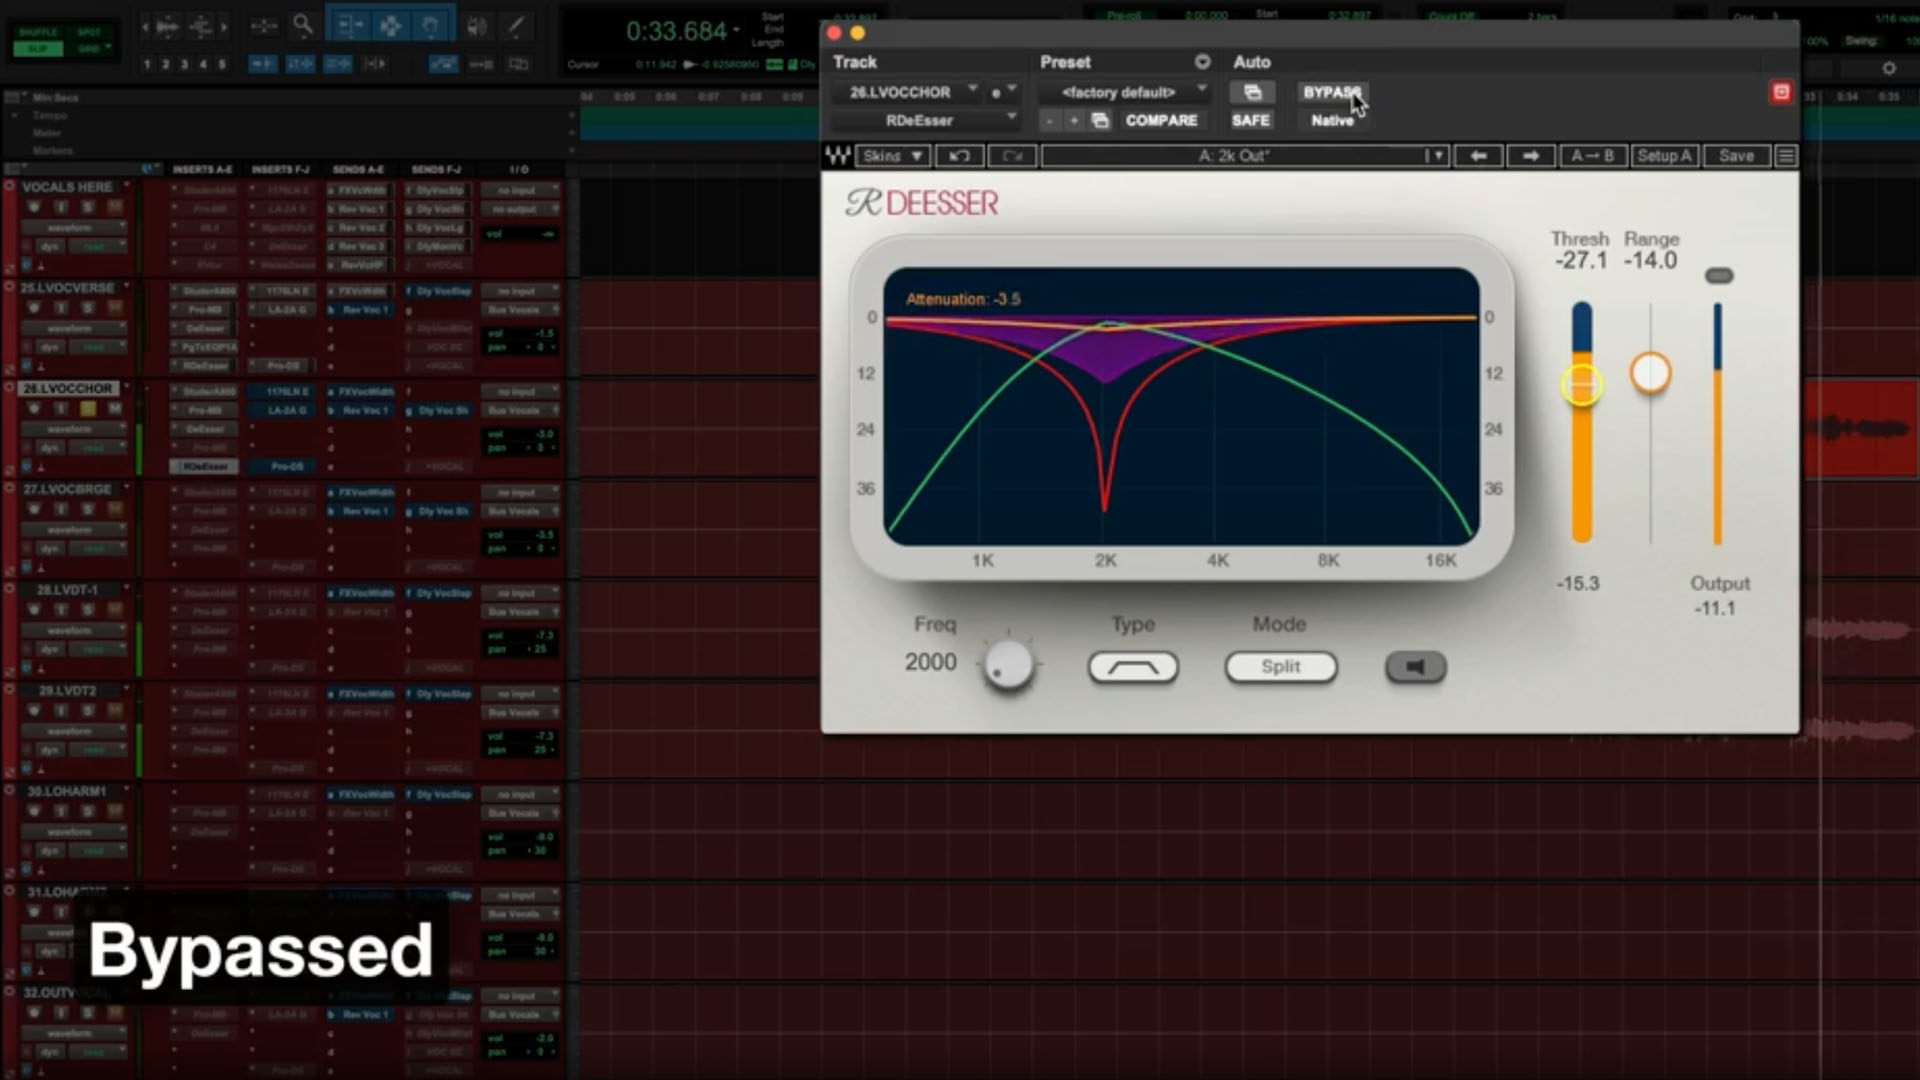Open the factory default preset dropdown

(1124, 92)
